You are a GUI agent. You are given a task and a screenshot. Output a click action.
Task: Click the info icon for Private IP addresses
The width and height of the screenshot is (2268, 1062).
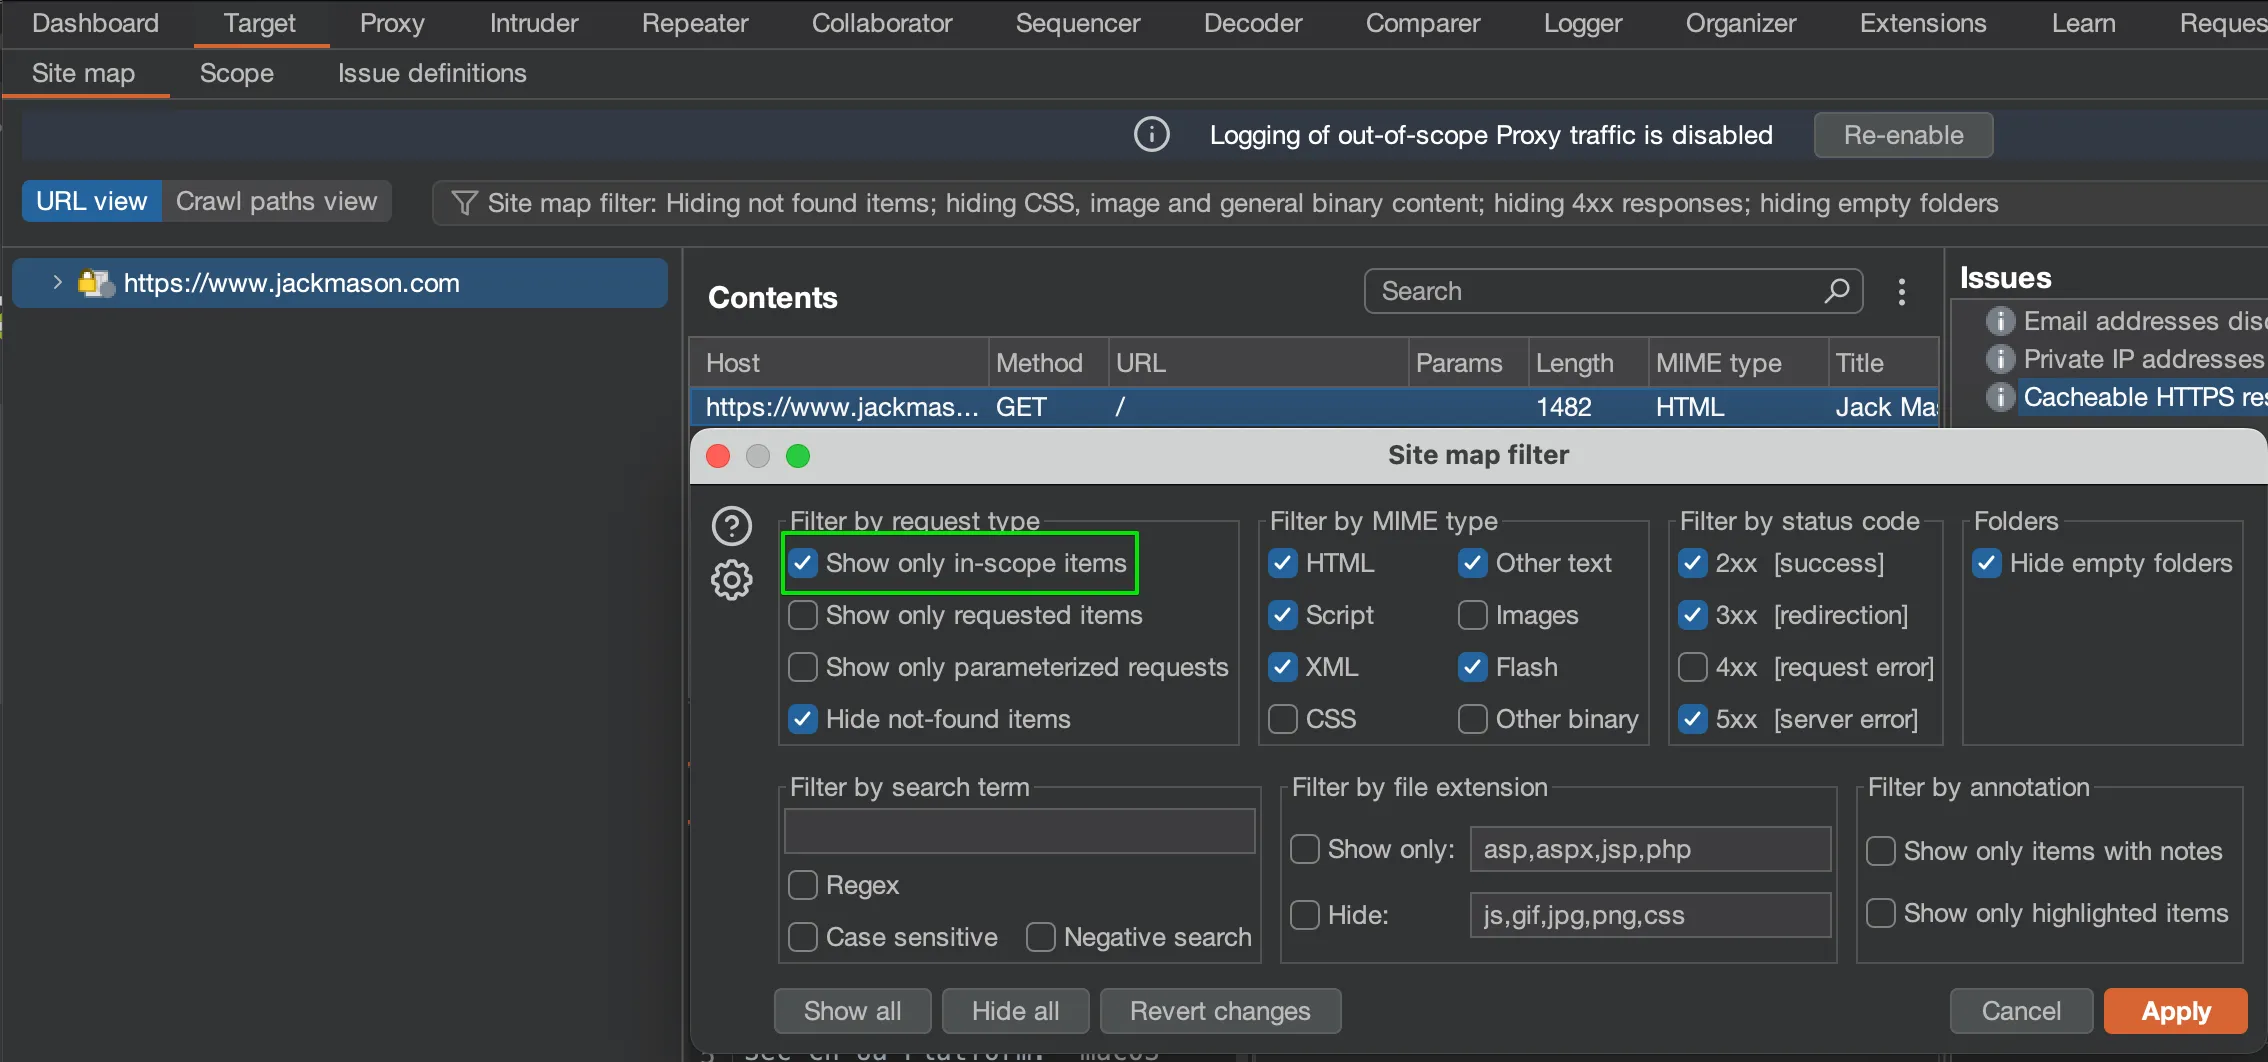pyautogui.click(x=1999, y=359)
